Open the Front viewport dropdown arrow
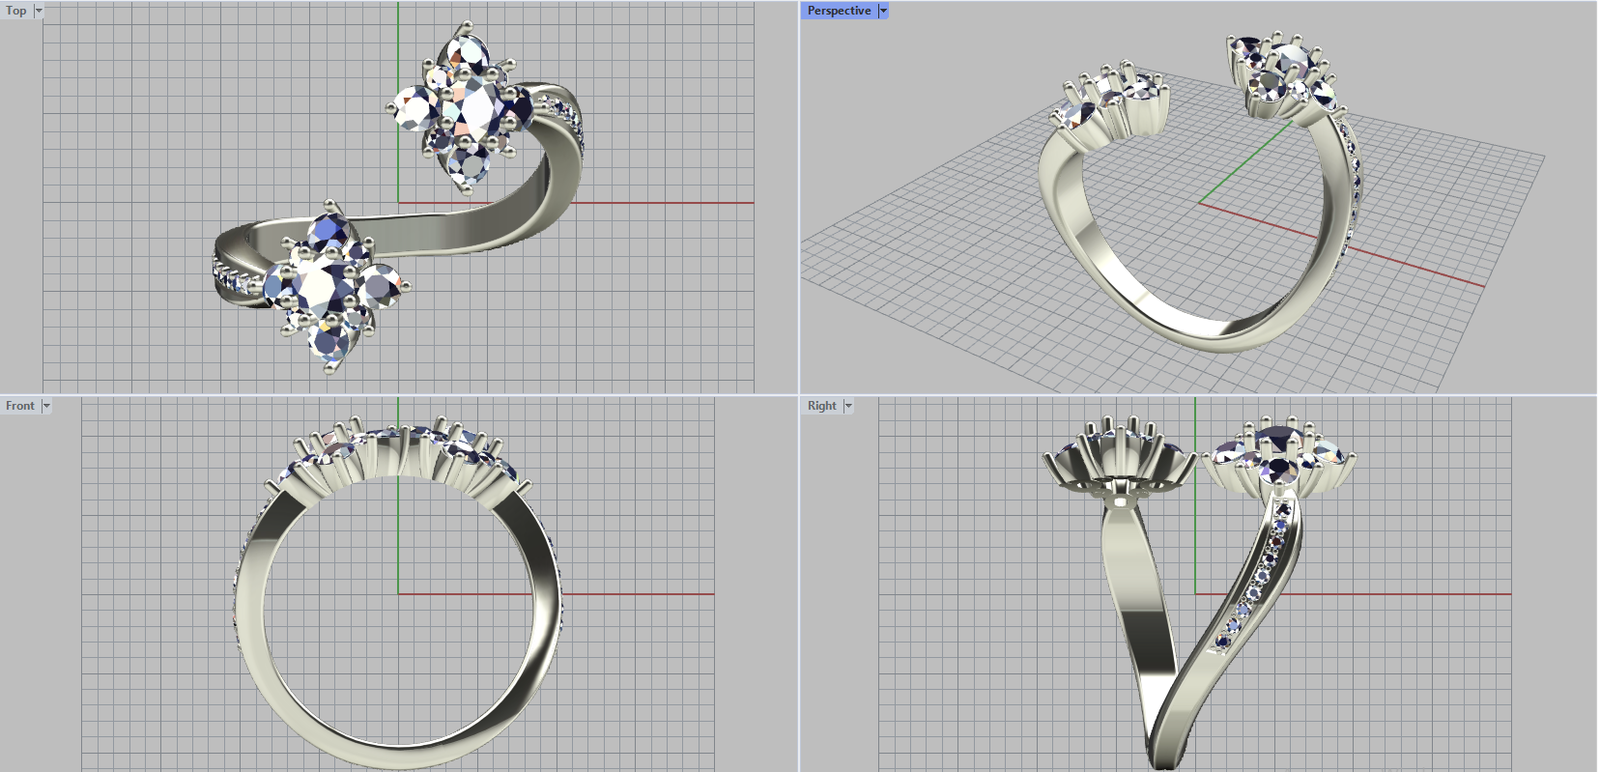 [x=46, y=406]
